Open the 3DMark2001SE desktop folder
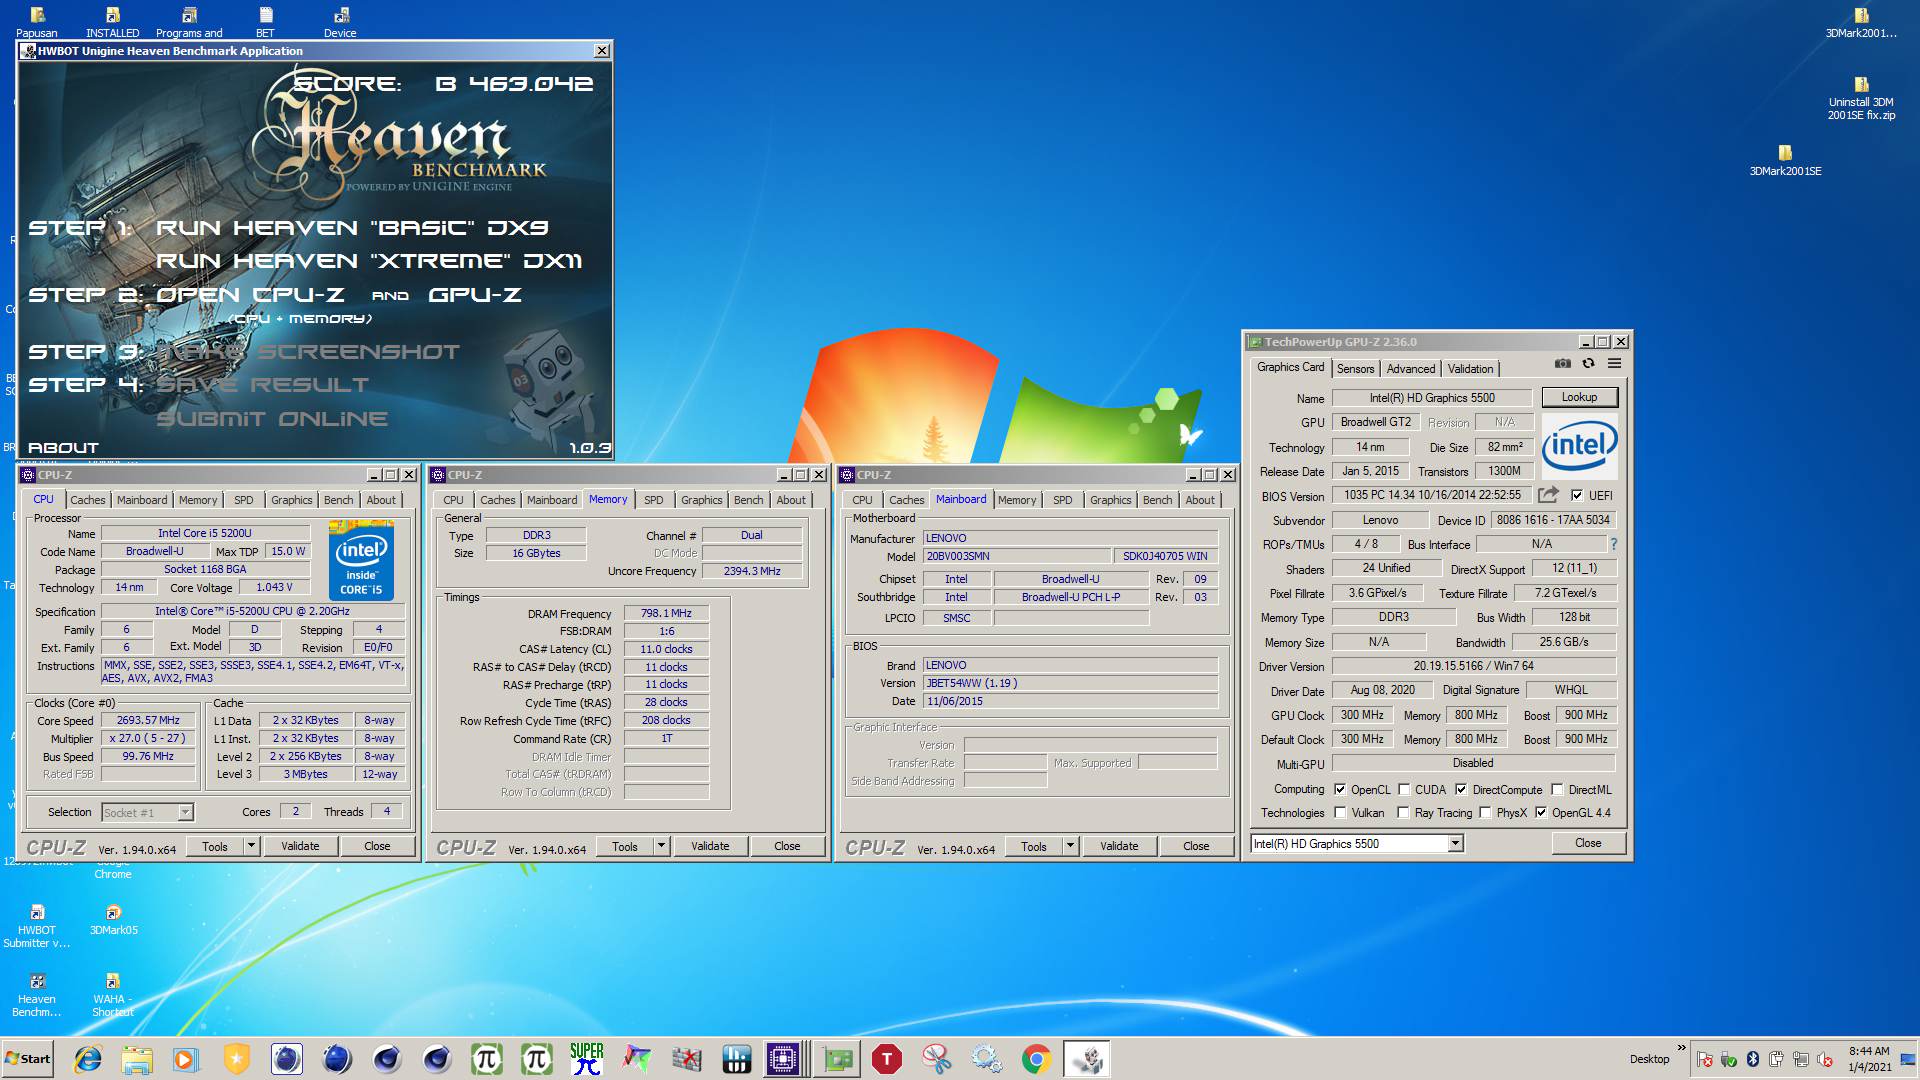1920x1080 pixels. pos(1785,160)
